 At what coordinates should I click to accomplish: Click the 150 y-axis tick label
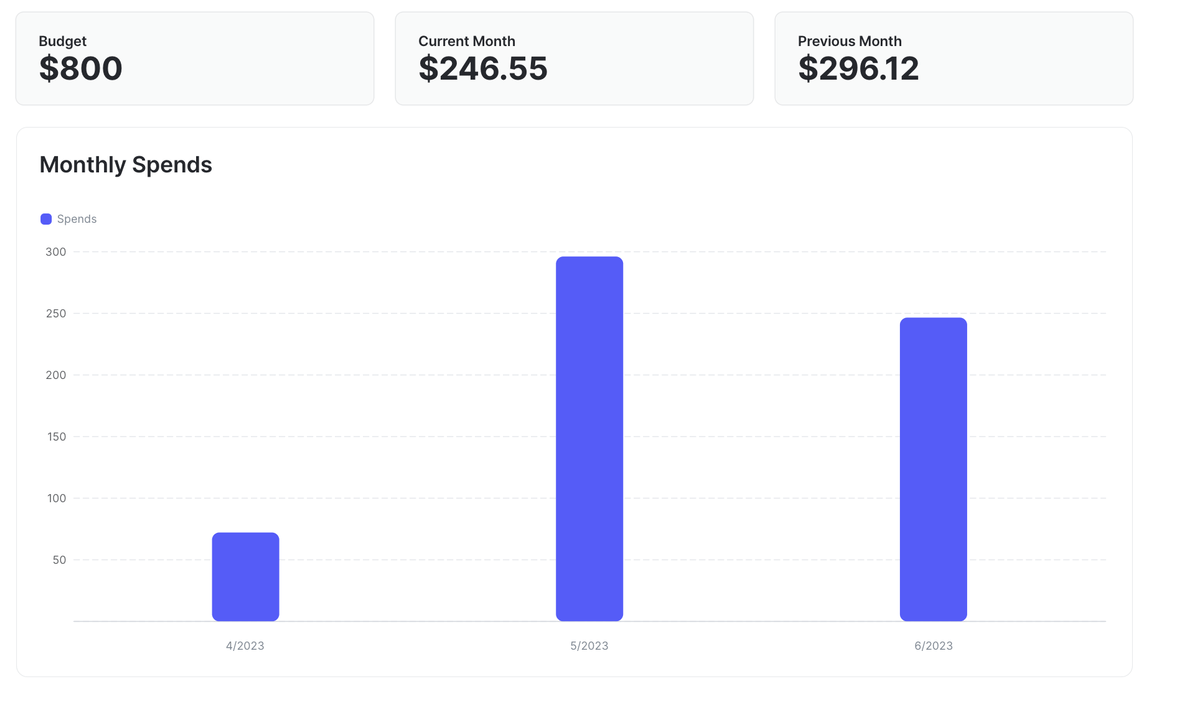(56, 437)
